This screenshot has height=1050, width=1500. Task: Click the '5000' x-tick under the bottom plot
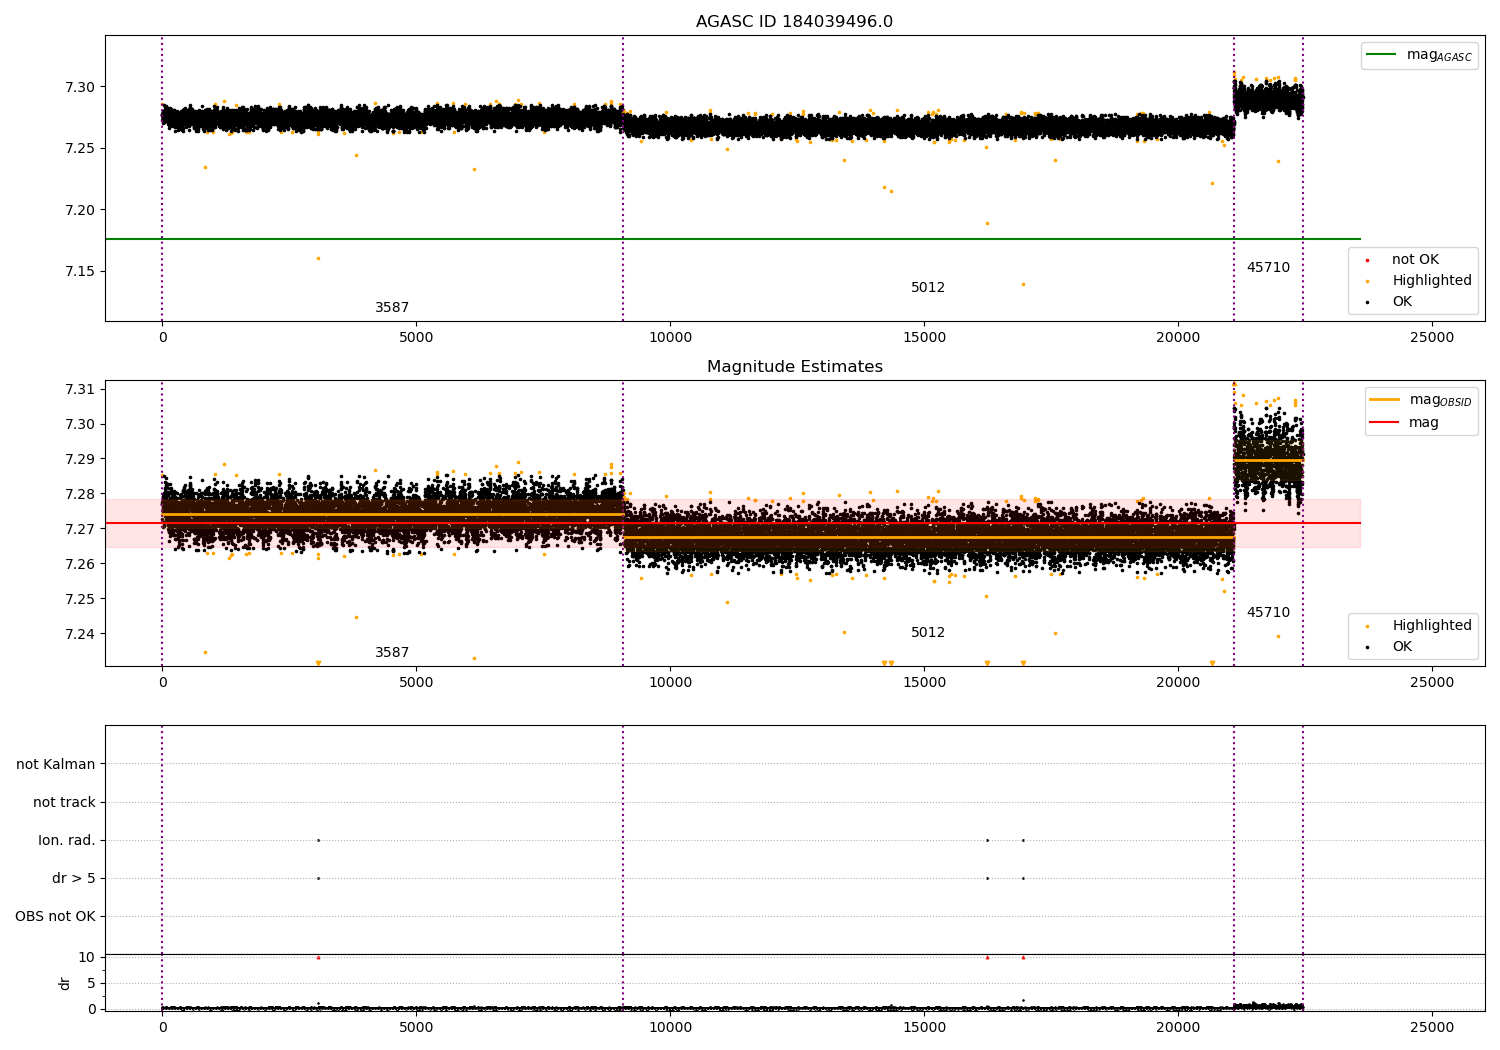tap(416, 1028)
